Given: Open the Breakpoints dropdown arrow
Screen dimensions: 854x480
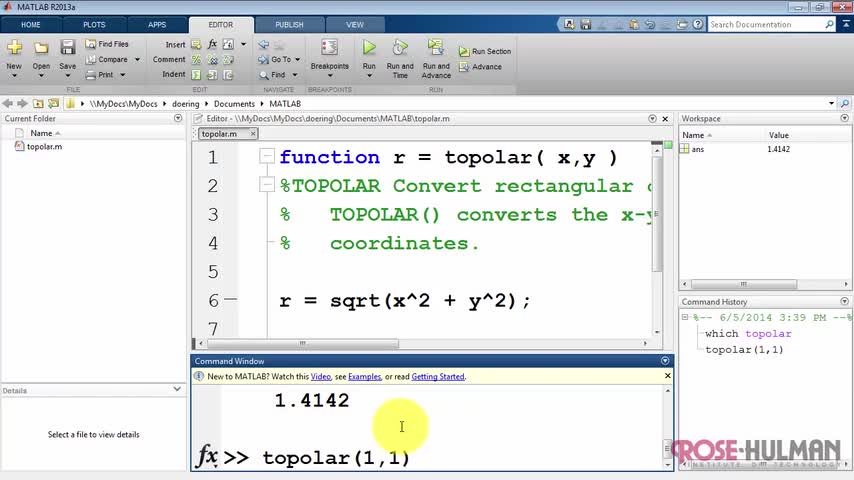Looking at the screenshot, I should (x=330, y=76).
